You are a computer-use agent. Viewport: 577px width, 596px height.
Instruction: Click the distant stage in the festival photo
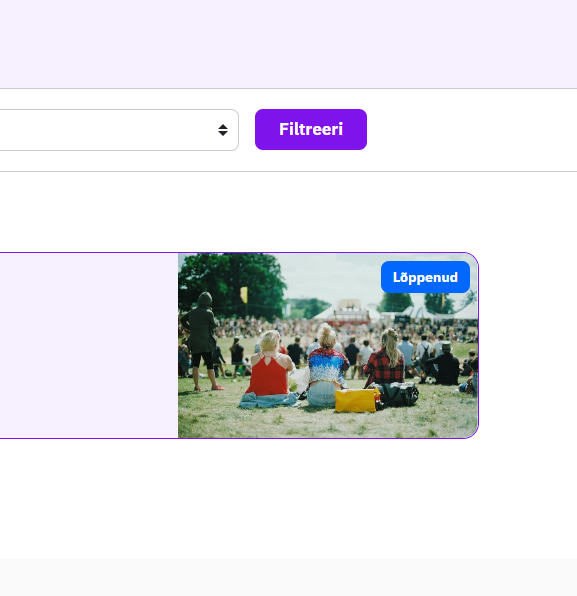point(350,312)
